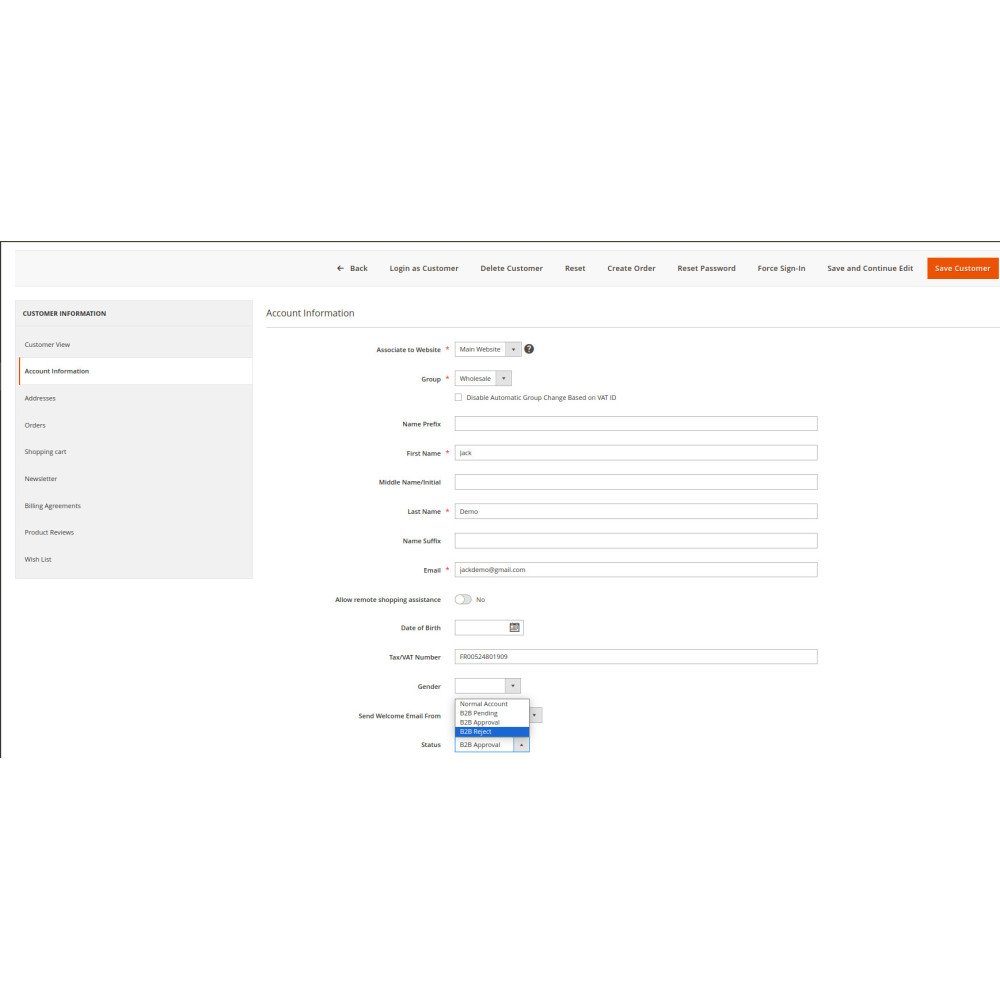Open the Group Wholesale dropdown

click(x=483, y=379)
